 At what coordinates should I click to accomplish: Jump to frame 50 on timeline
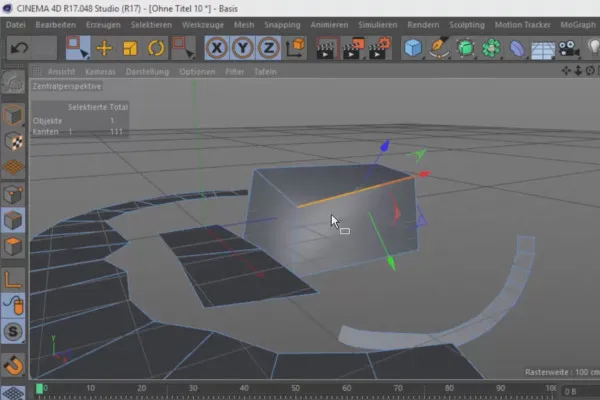click(295, 388)
